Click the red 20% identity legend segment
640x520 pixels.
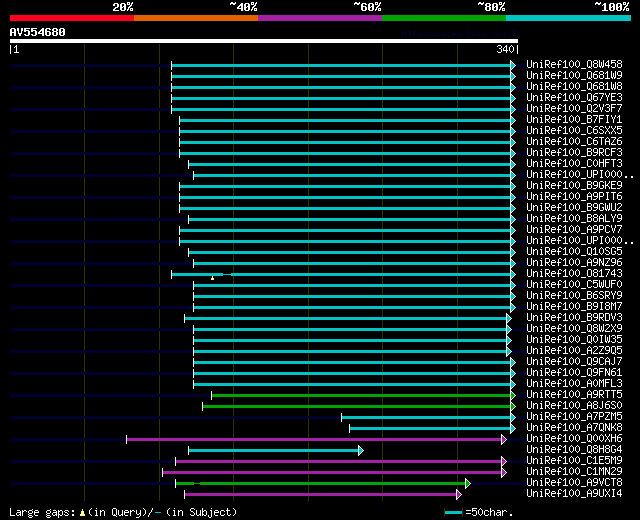point(72,18)
